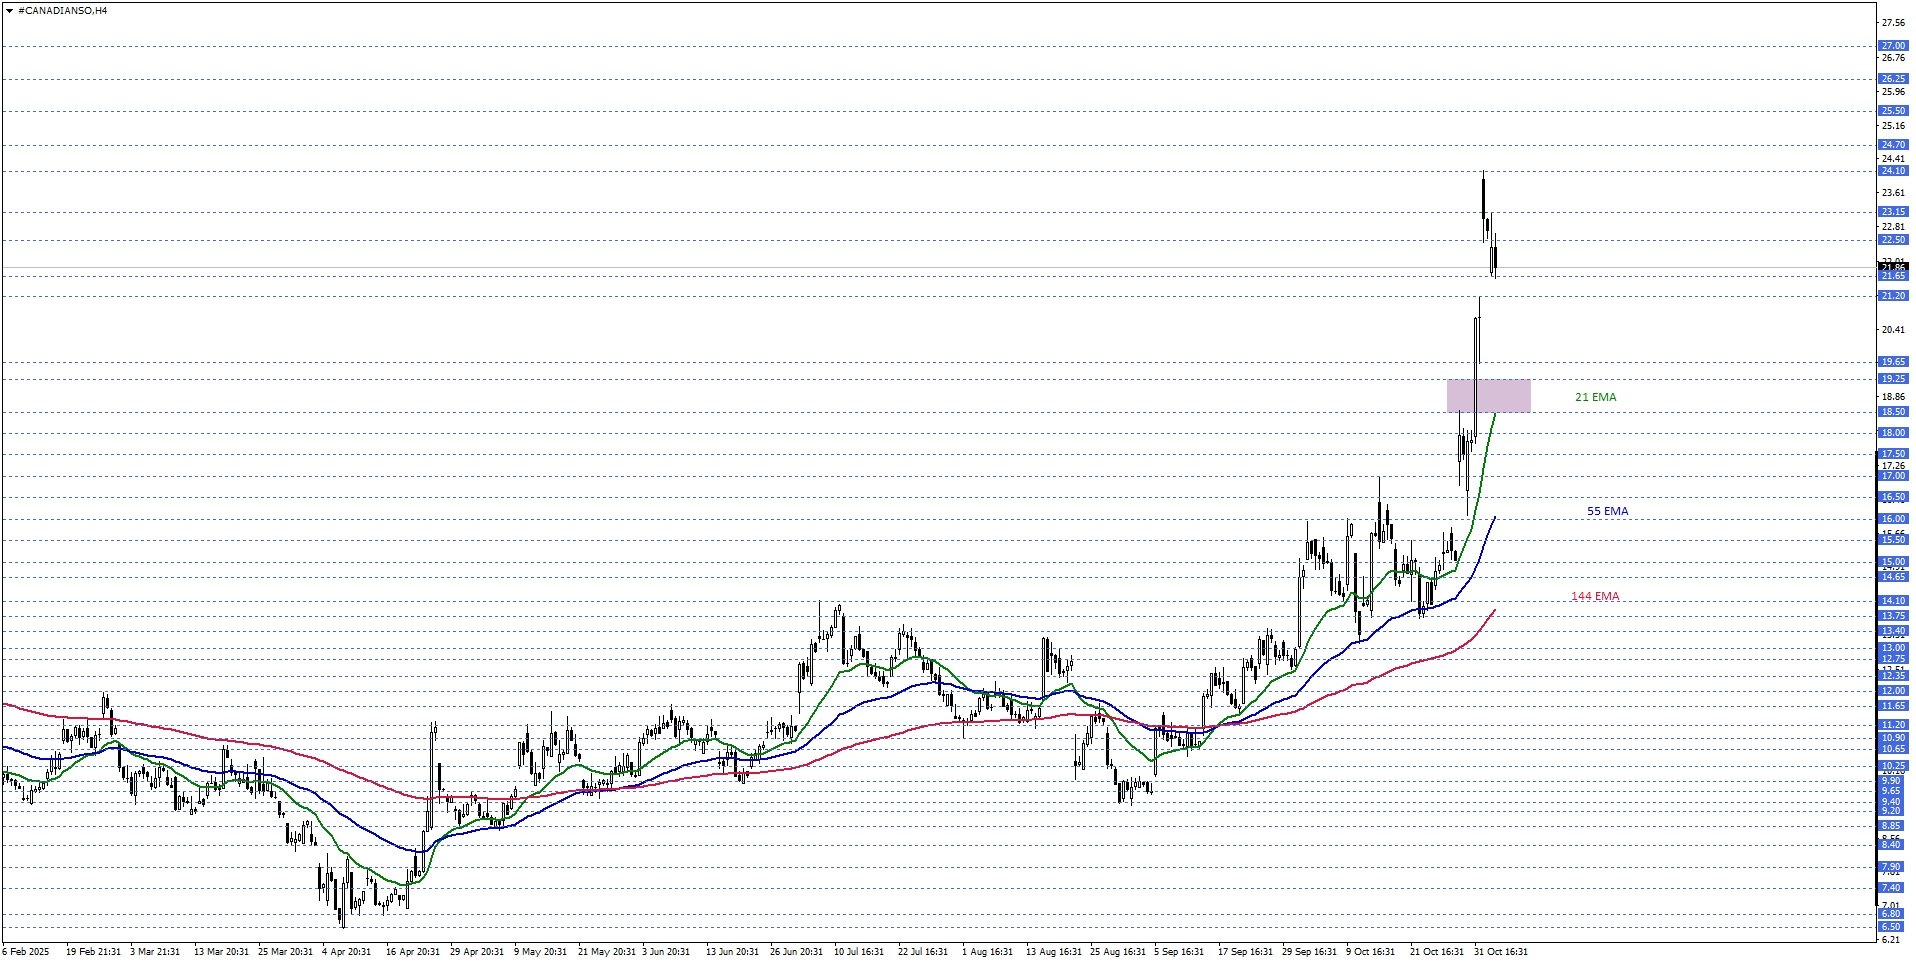Image resolution: width=1916 pixels, height=963 pixels.
Task: Click the black current price tag 21.86
Action: (1892, 267)
